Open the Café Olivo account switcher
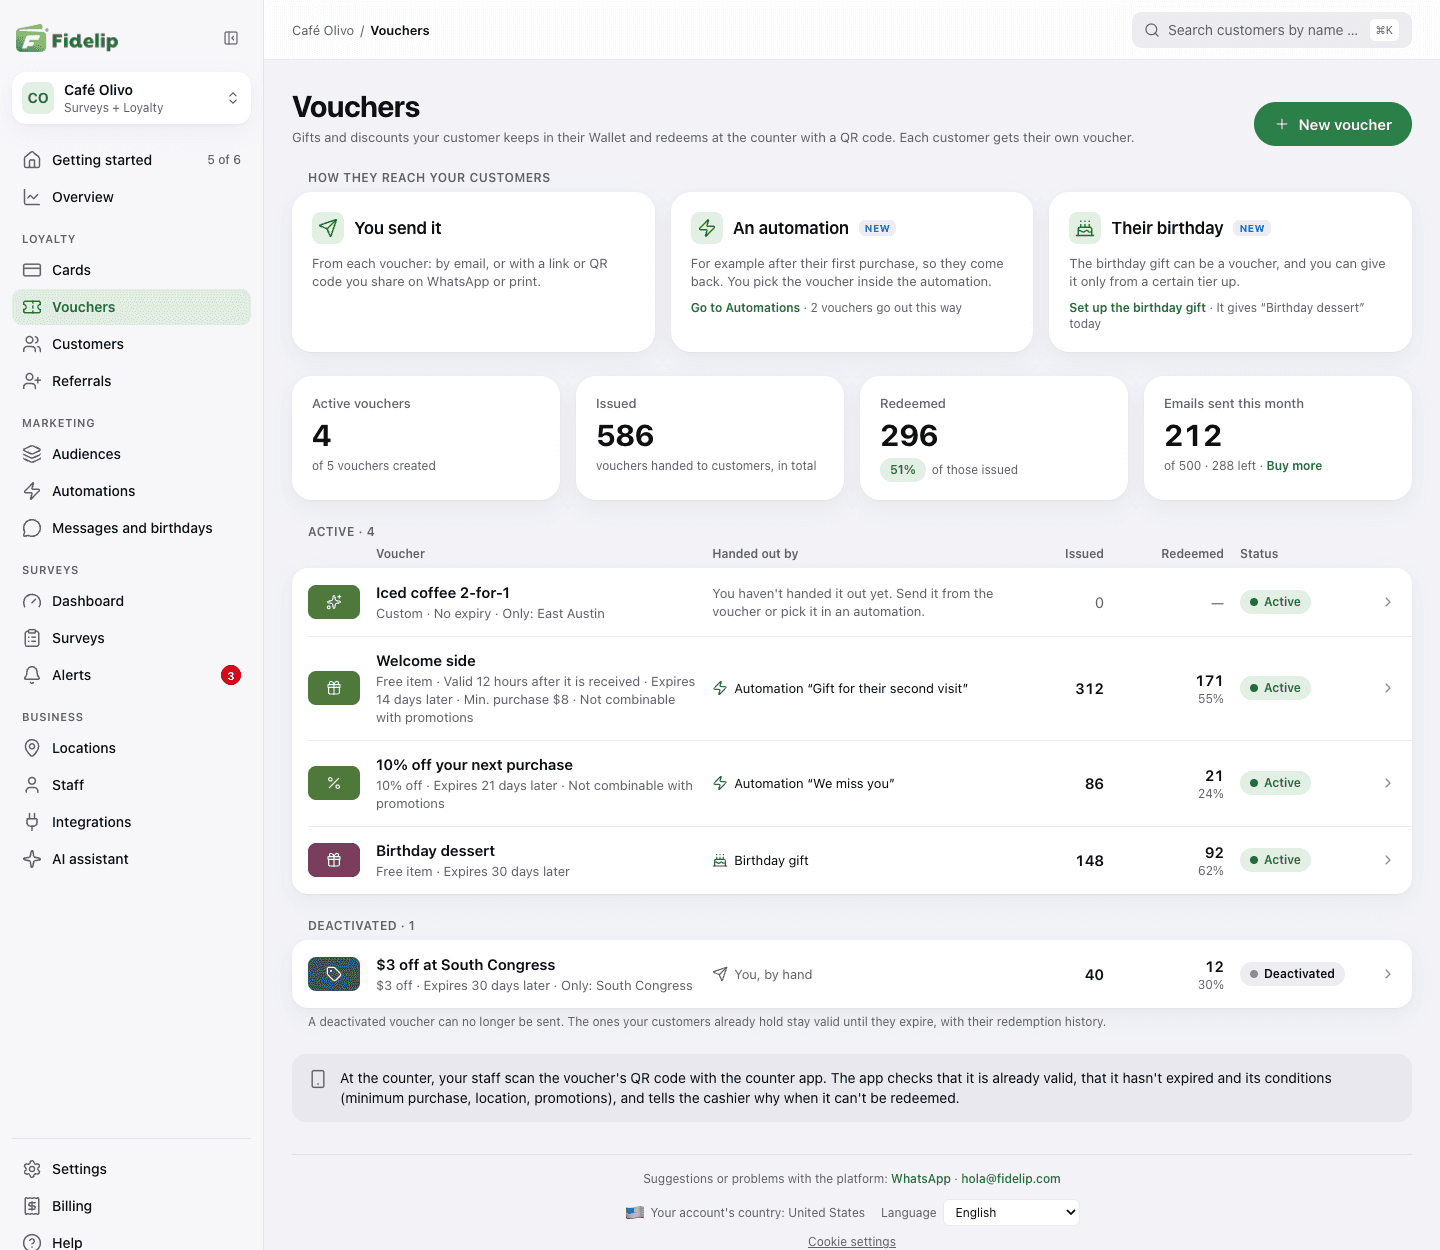 (x=131, y=98)
